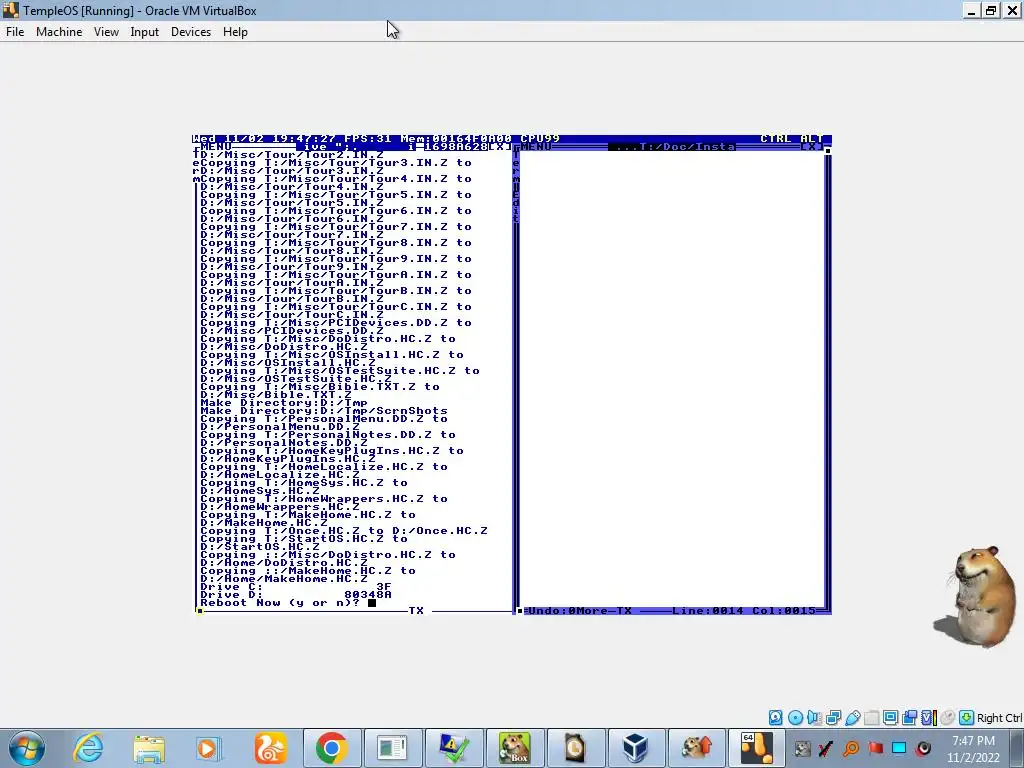Launch Internet Explorer from taskbar

88,748
